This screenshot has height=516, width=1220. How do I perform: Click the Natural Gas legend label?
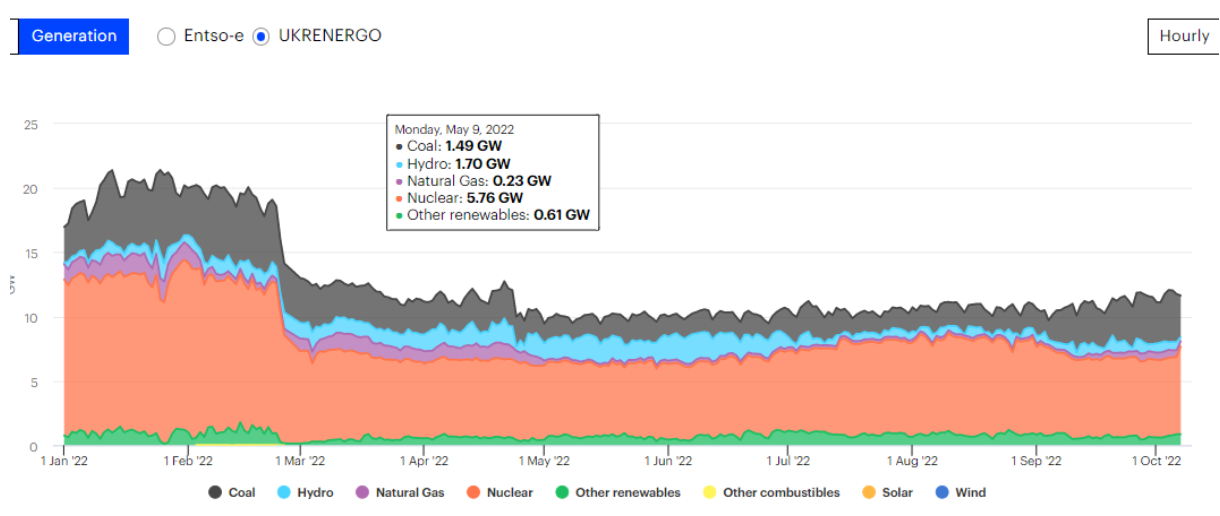point(410,492)
